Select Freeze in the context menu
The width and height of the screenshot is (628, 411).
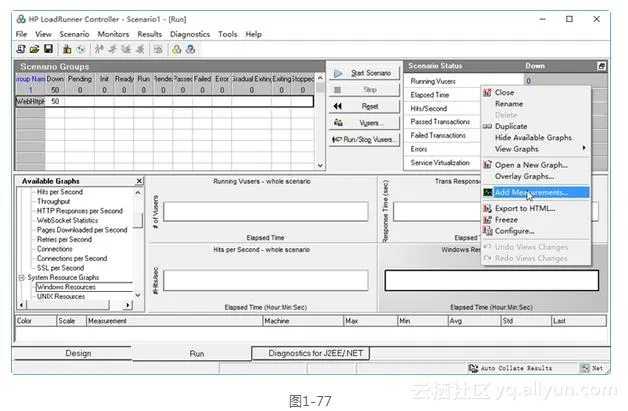click(536, 220)
